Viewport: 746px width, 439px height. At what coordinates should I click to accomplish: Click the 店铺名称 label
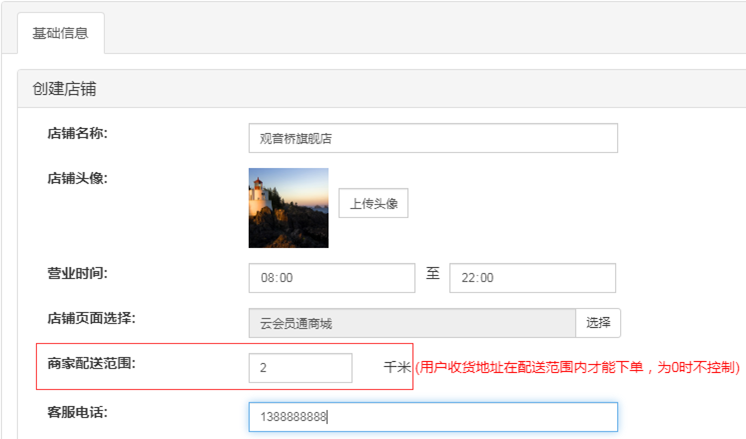78,133
